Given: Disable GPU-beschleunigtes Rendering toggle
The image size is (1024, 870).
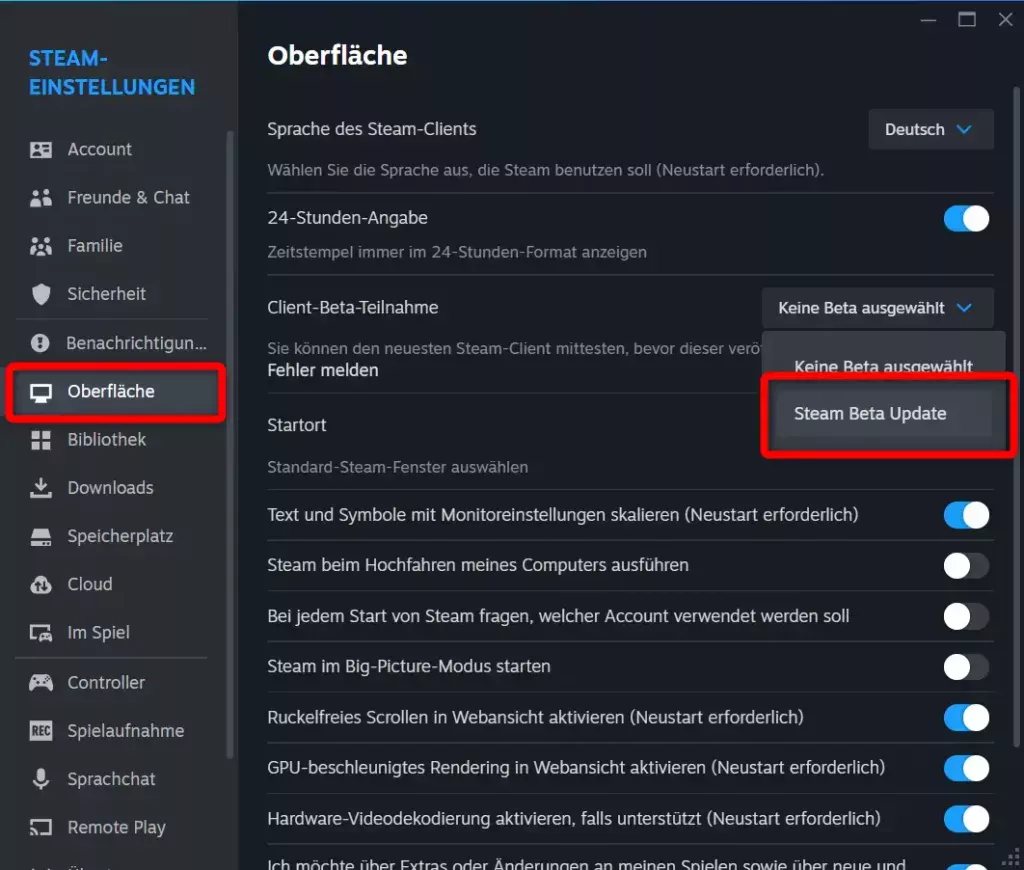Looking at the screenshot, I should point(966,768).
